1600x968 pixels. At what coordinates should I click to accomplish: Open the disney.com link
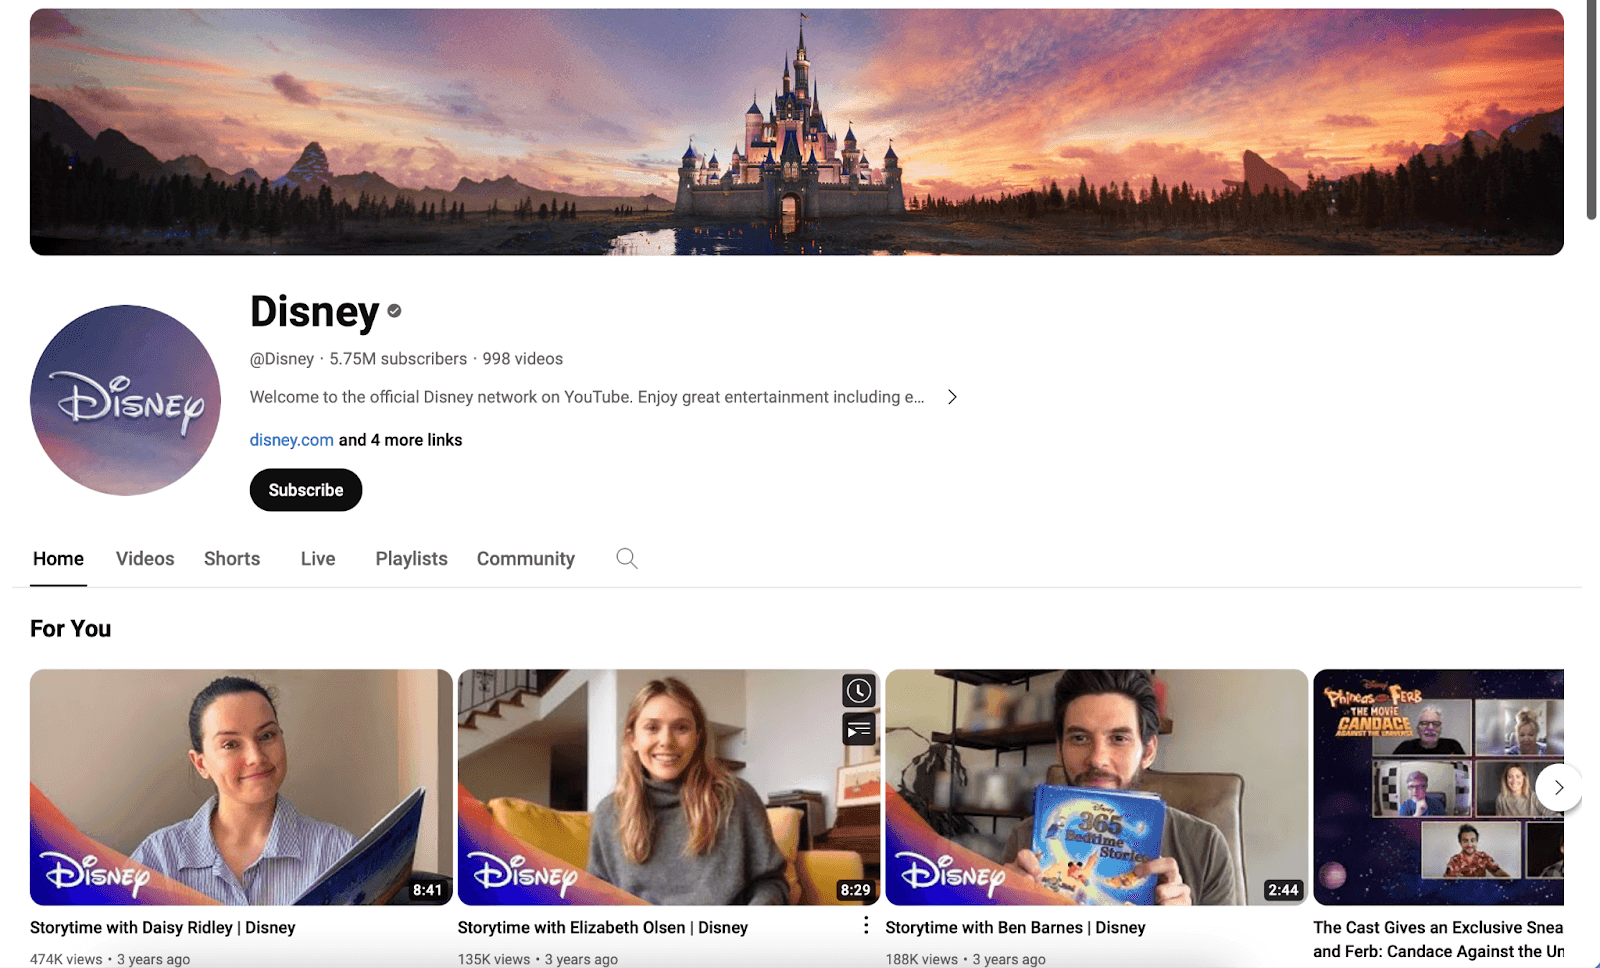[290, 440]
